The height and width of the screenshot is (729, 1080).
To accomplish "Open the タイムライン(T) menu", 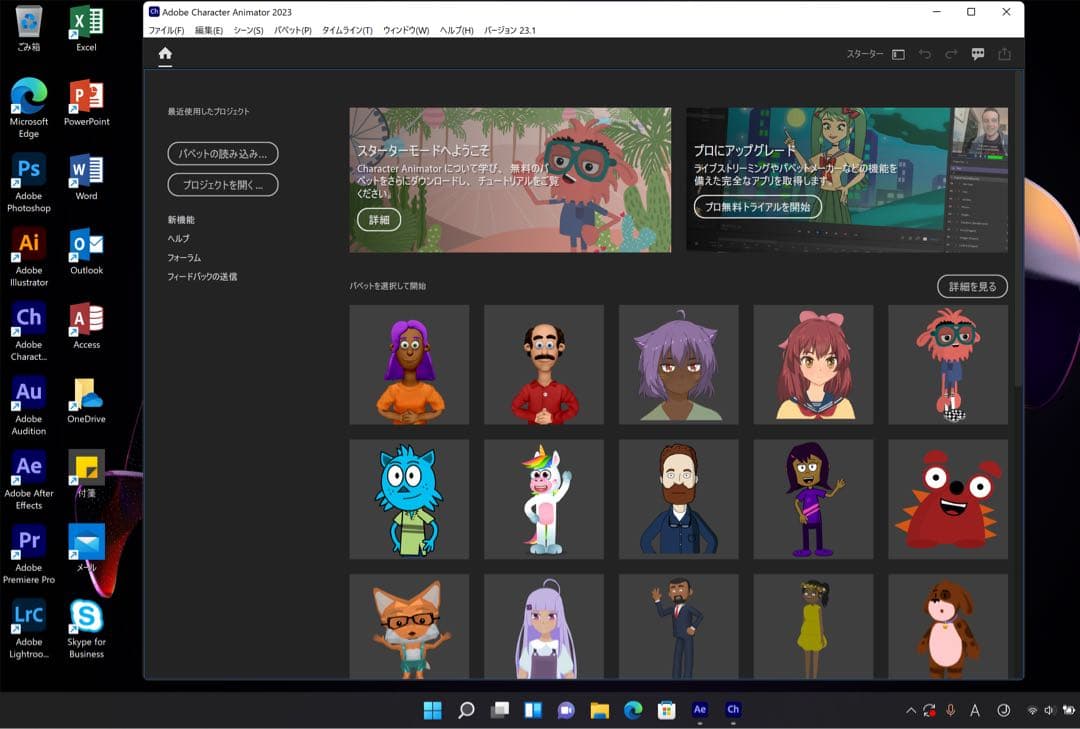I will [347, 30].
